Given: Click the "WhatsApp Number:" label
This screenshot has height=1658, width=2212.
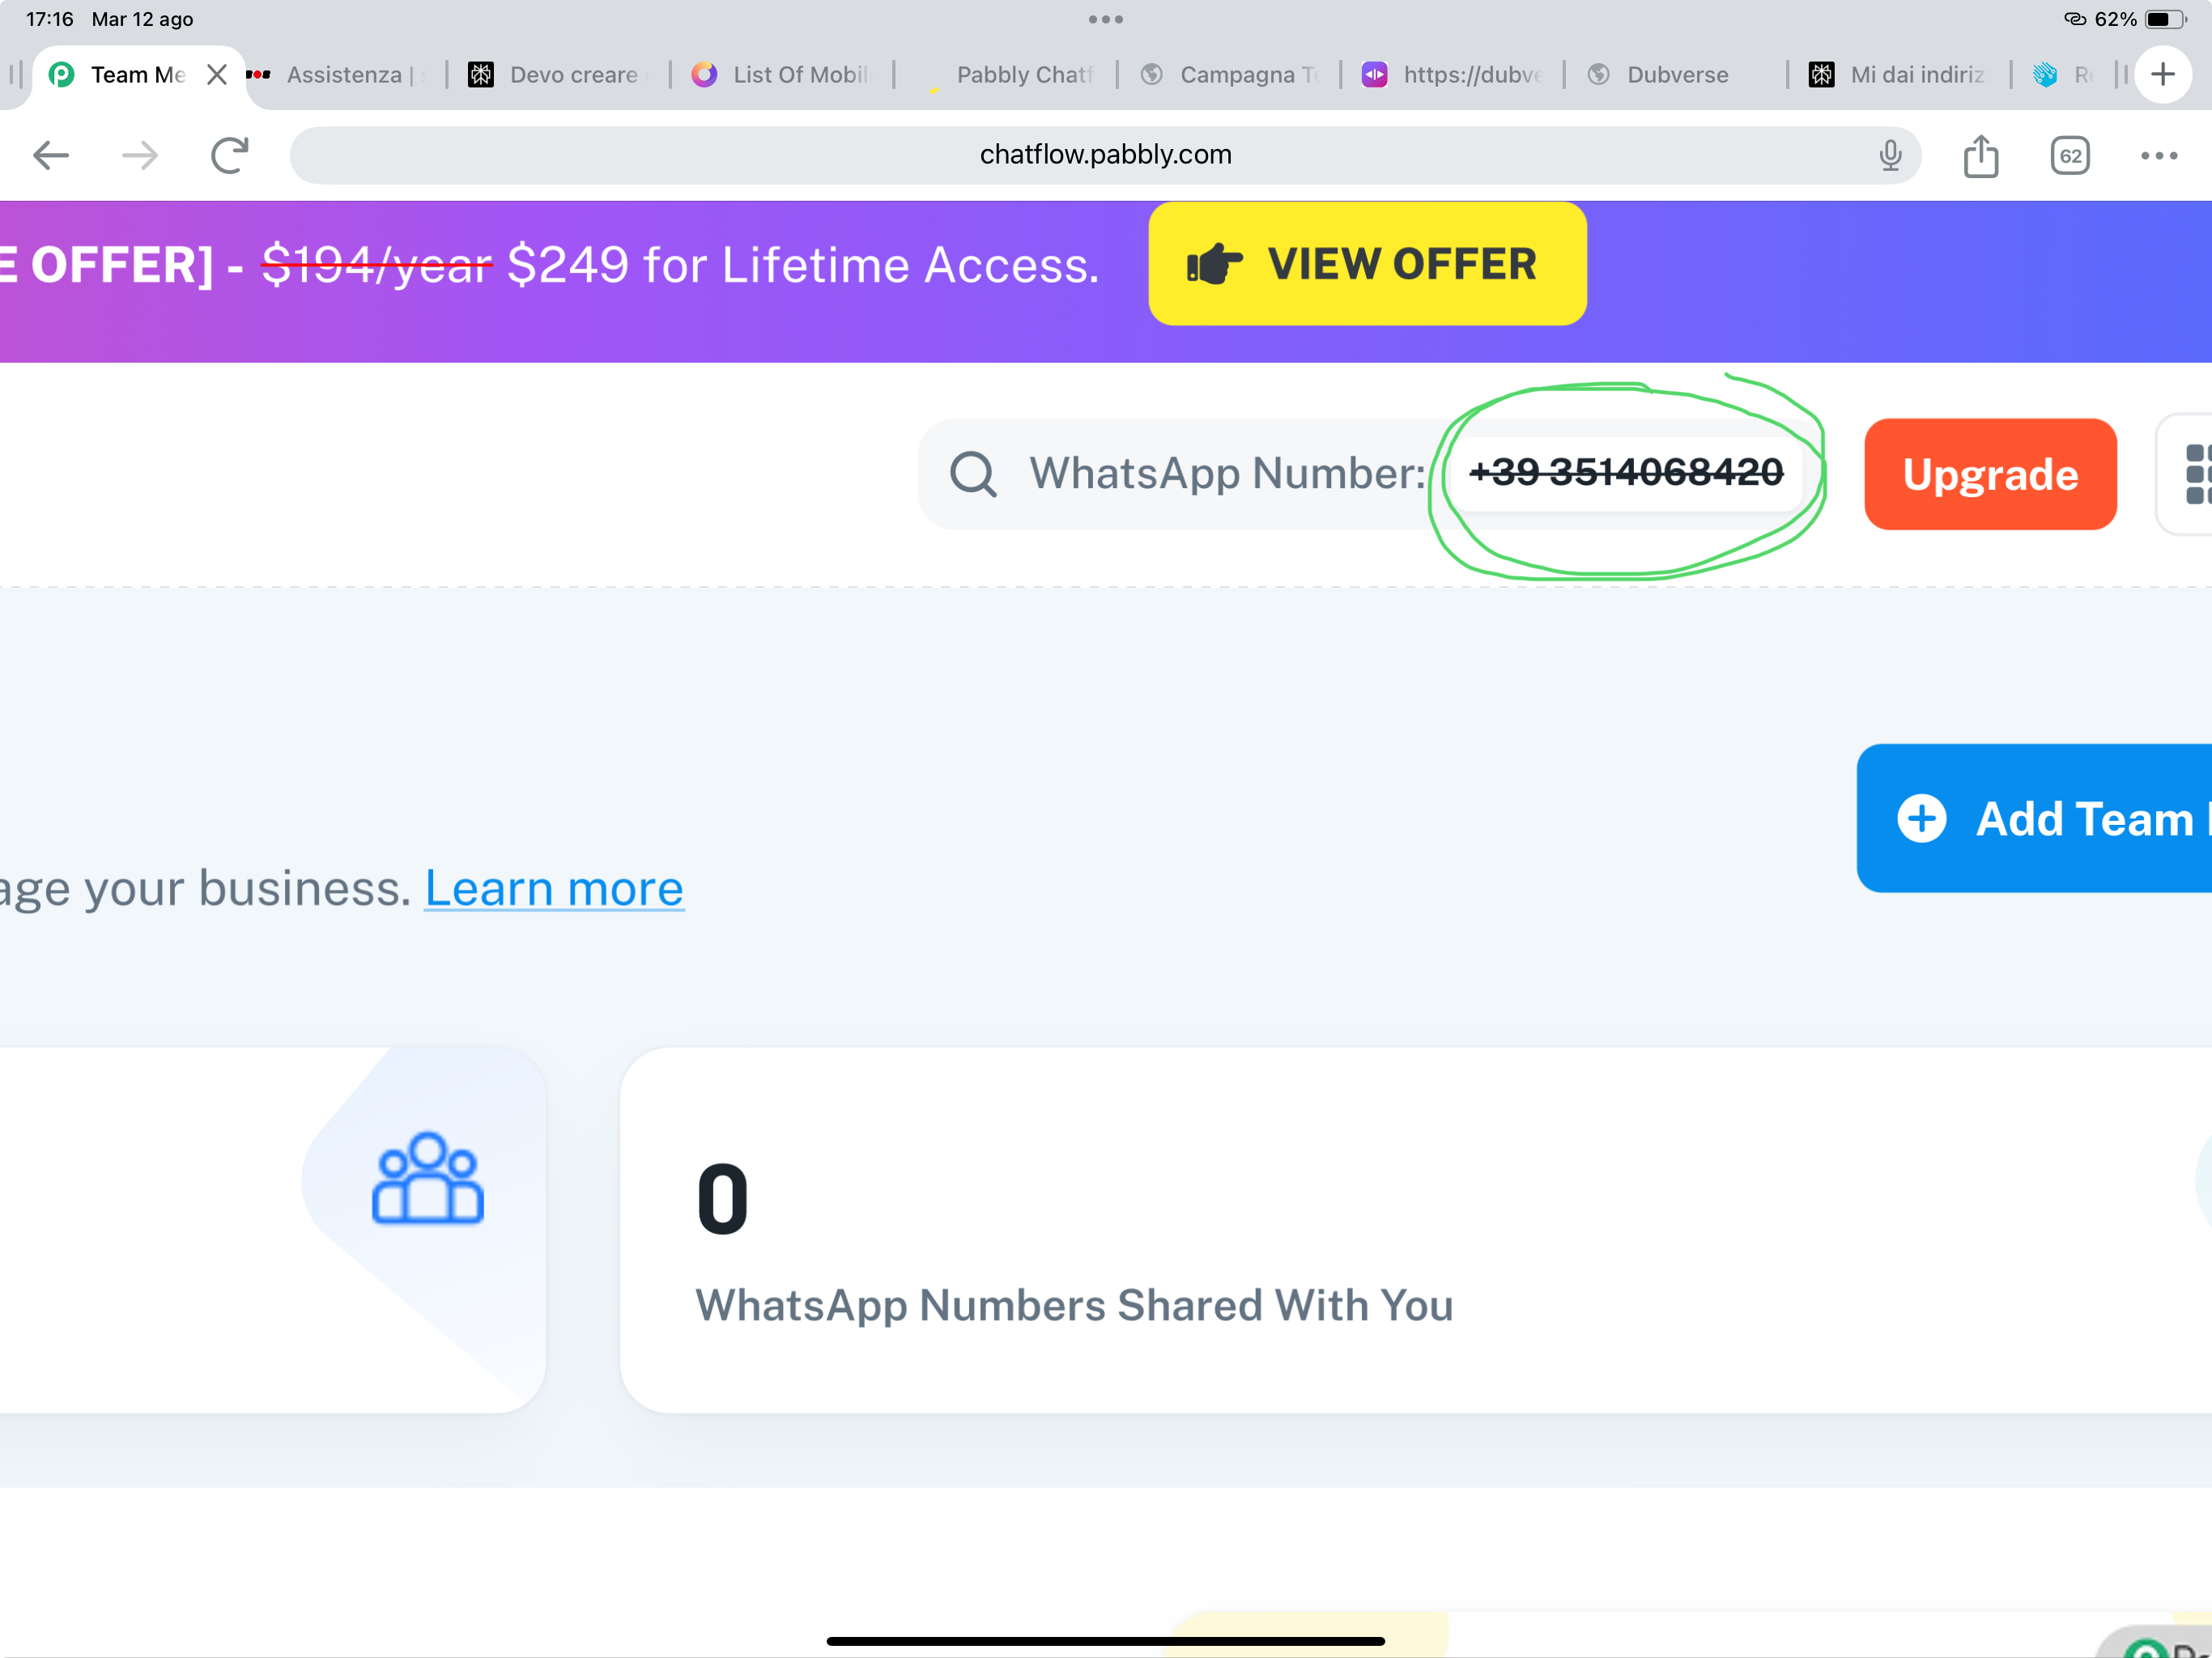Looking at the screenshot, I should [x=1228, y=473].
